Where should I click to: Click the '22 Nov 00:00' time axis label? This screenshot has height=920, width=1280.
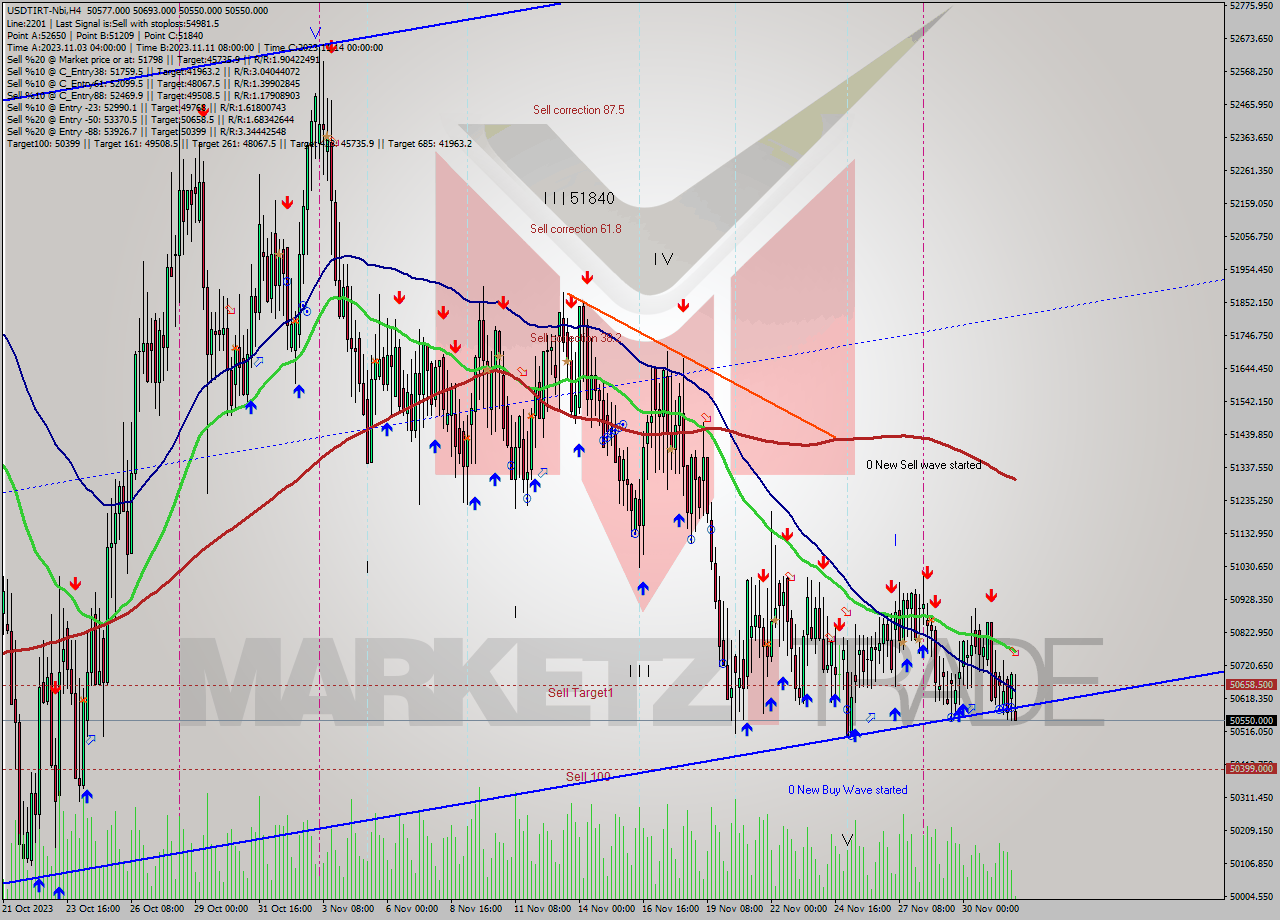pyautogui.click(x=798, y=909)
